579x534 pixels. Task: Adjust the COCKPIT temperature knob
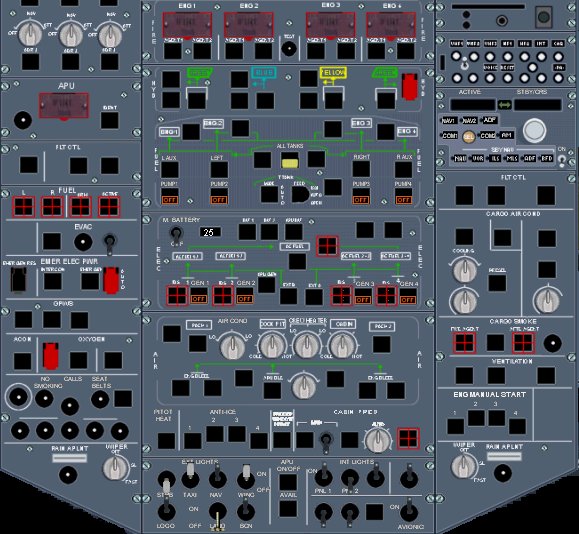(273, 345)
